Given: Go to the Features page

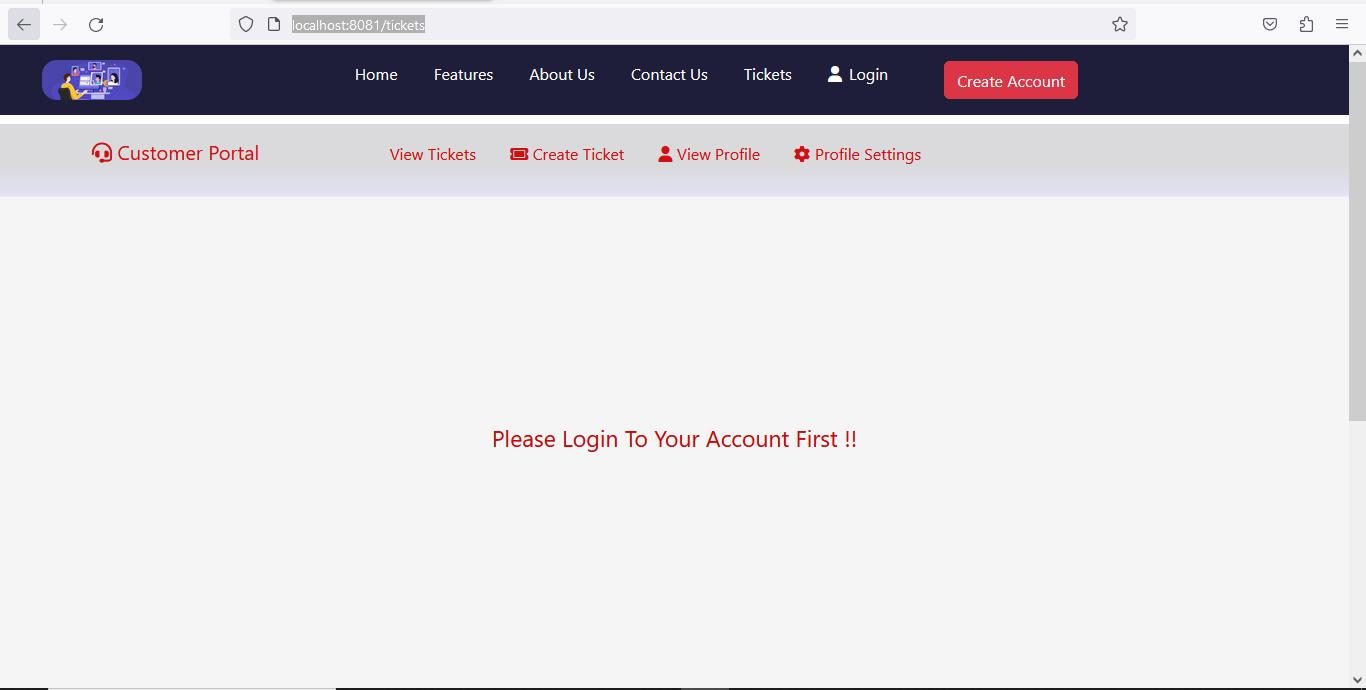Looking at the screenshot, I should [x=463, y=75].
